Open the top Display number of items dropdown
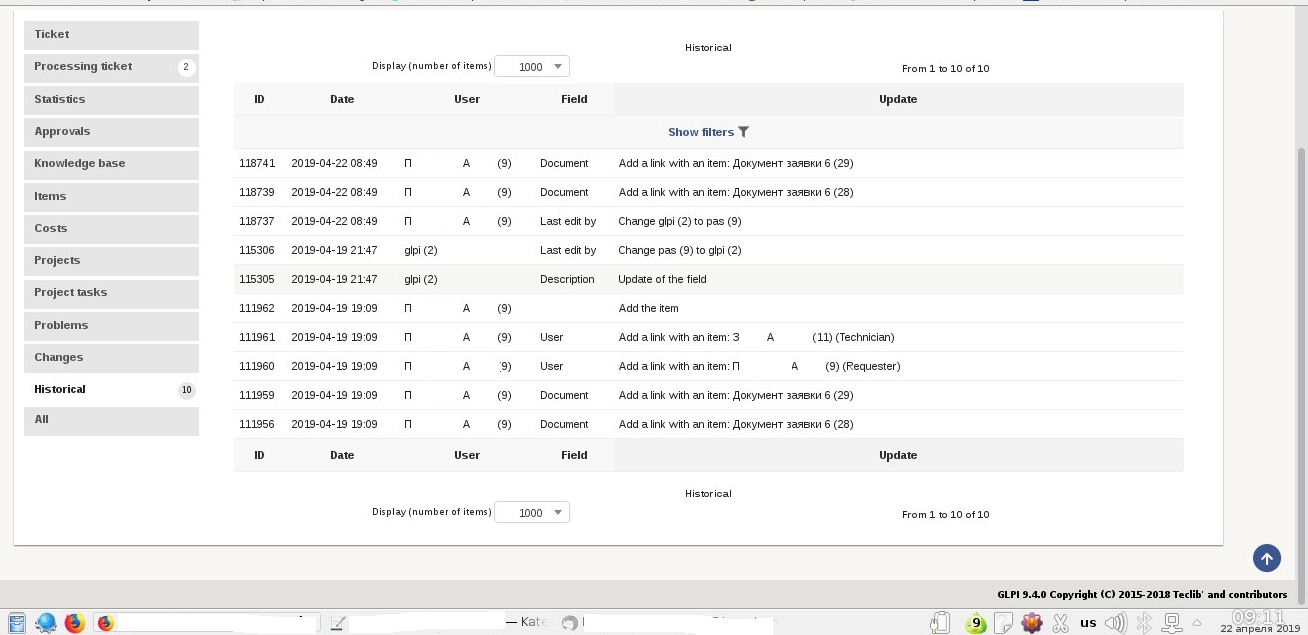Screen dimensions: 1308x635 click(531, 66)
